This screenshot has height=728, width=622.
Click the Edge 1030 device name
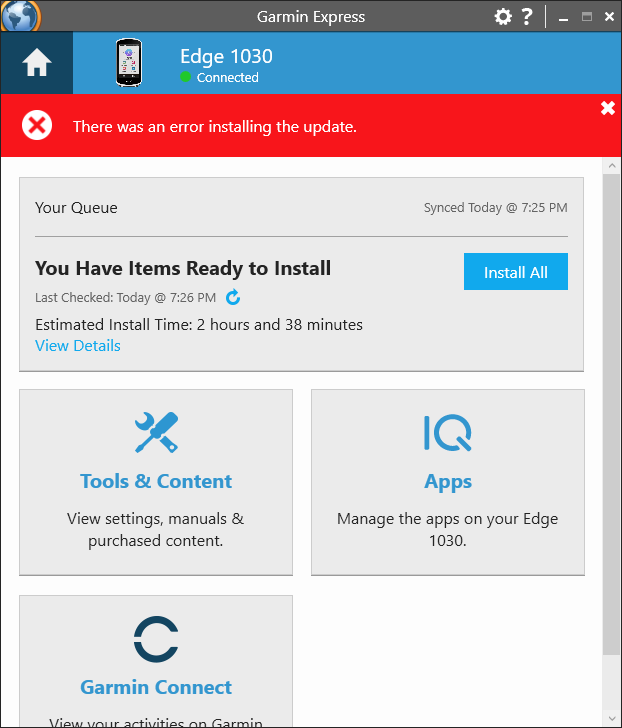[226, 57]
